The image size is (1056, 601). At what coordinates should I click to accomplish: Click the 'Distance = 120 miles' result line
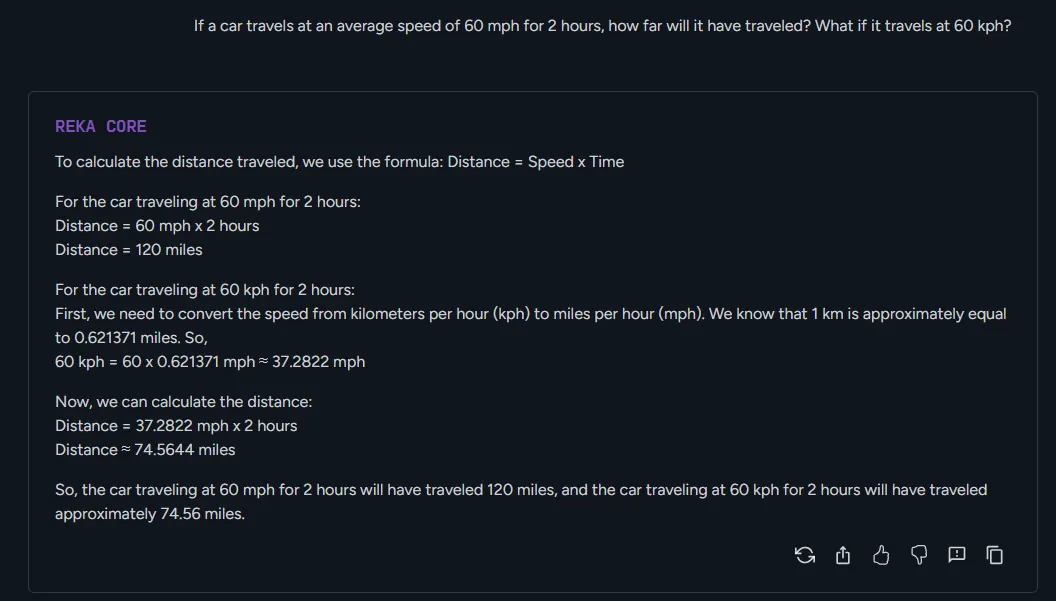[x=129, y=250]
